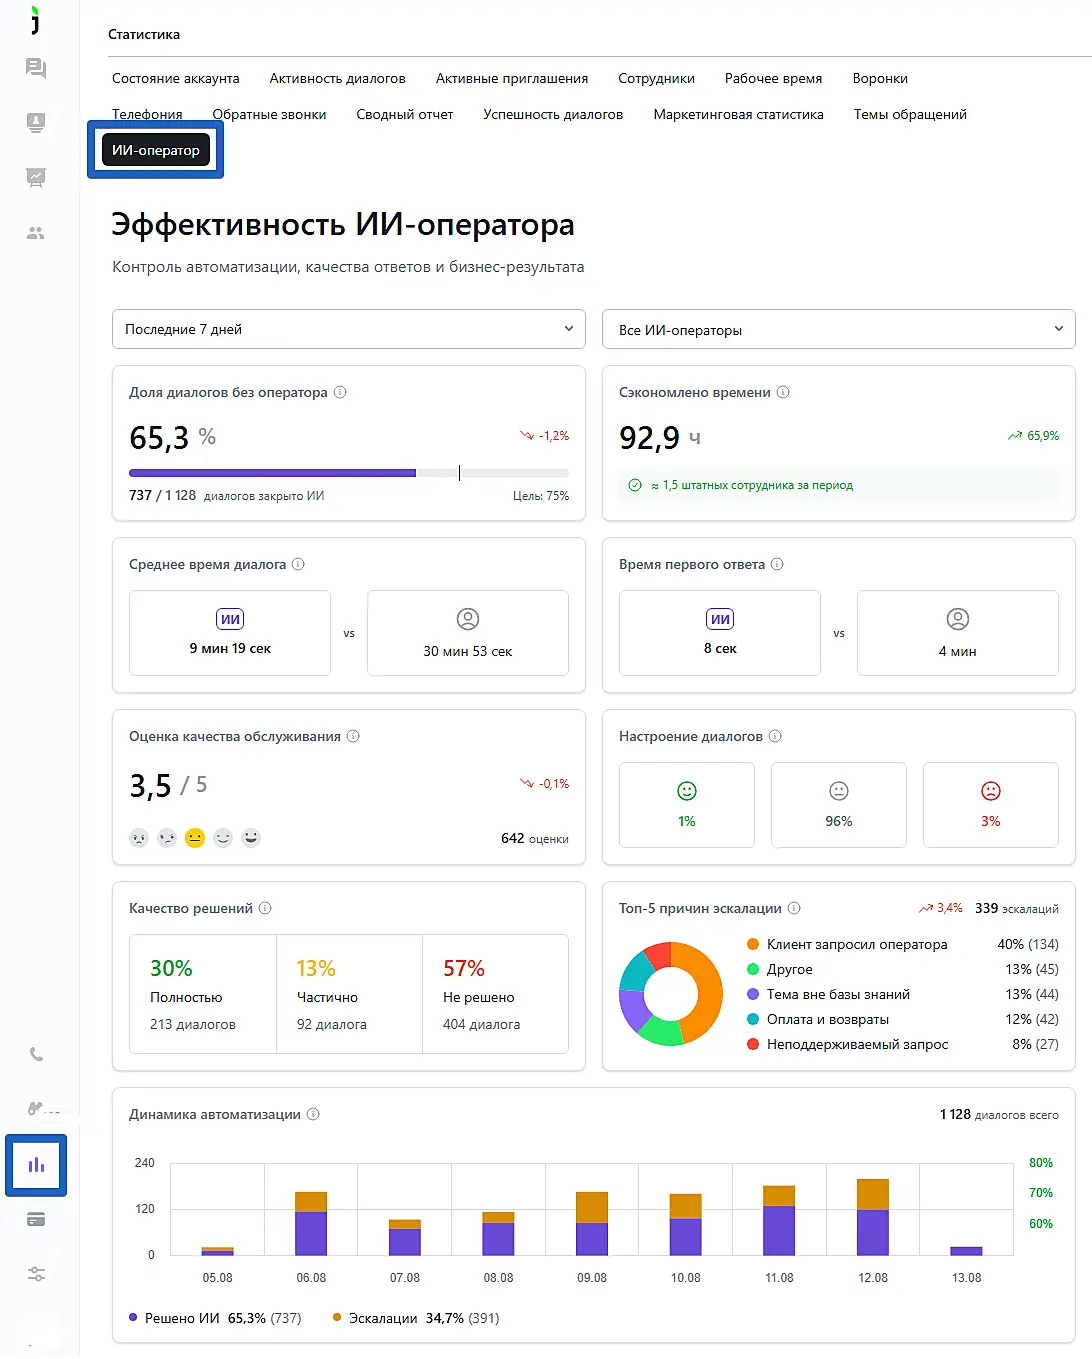Click info icon next to Динамика автоматизации
The height and width of the screenshot is (1359, 1092).
click(x=313, y=1114)
